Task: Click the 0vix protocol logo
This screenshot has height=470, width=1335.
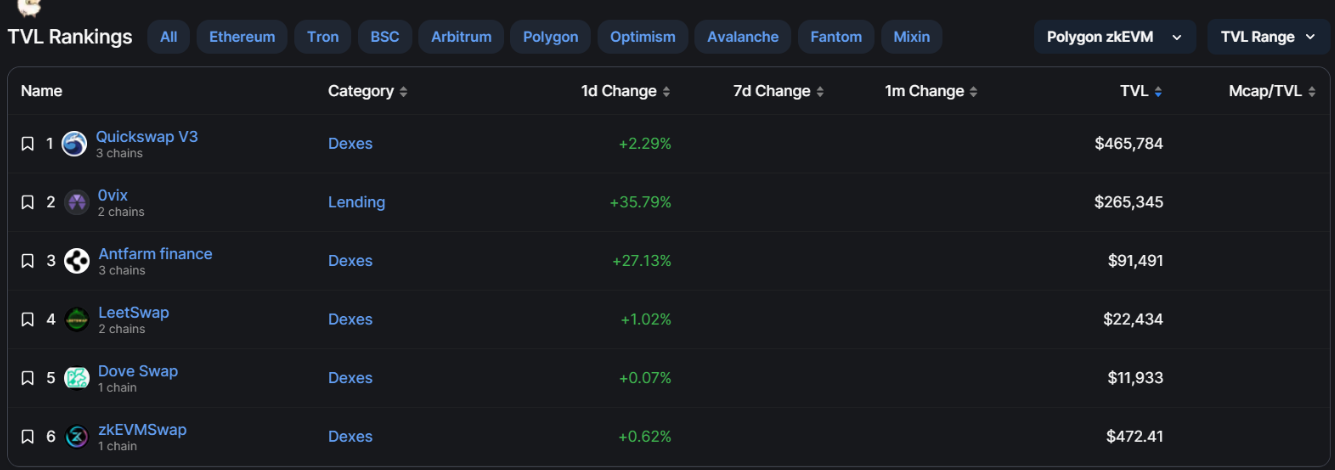Action: 77,202
